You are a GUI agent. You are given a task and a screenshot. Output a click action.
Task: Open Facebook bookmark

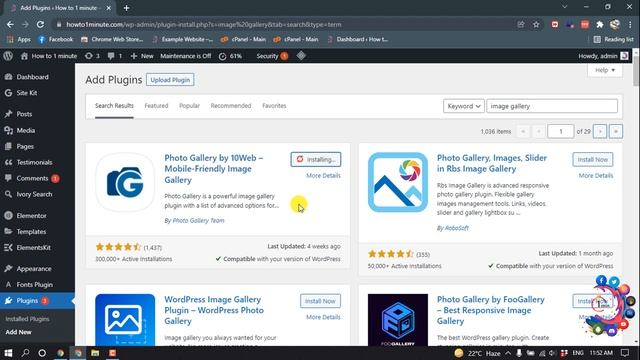(56, 40)
